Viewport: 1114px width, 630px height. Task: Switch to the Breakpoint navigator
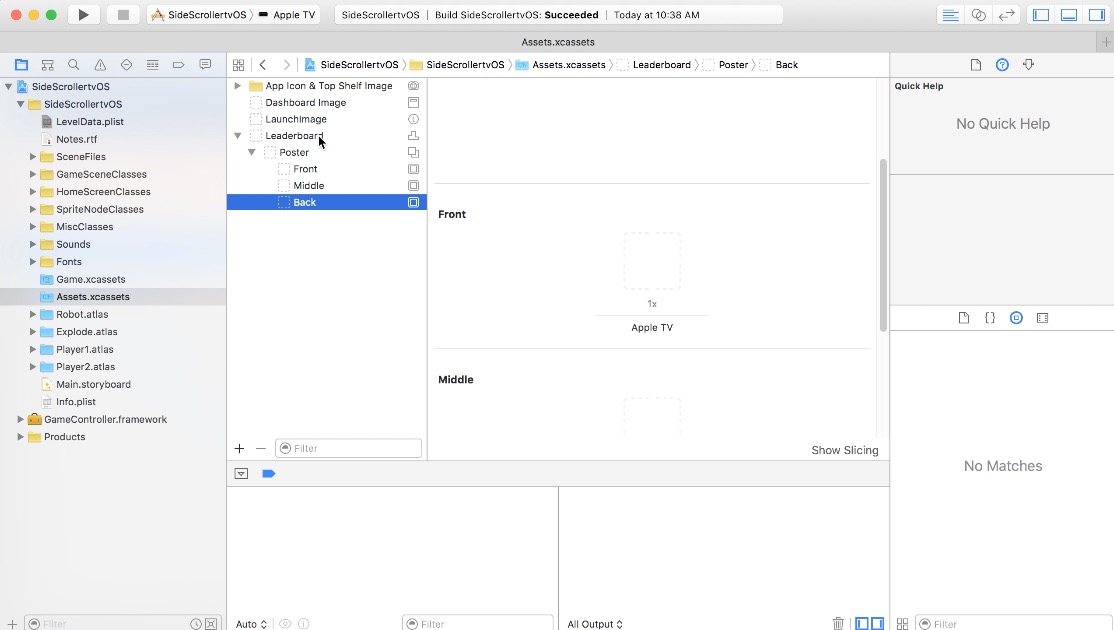pyautogui.click(x=179, y=64)
